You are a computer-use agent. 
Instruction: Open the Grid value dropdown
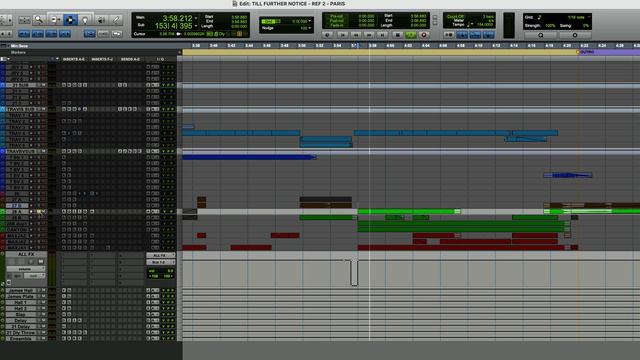pyautogui.click(x=310, y=21)
